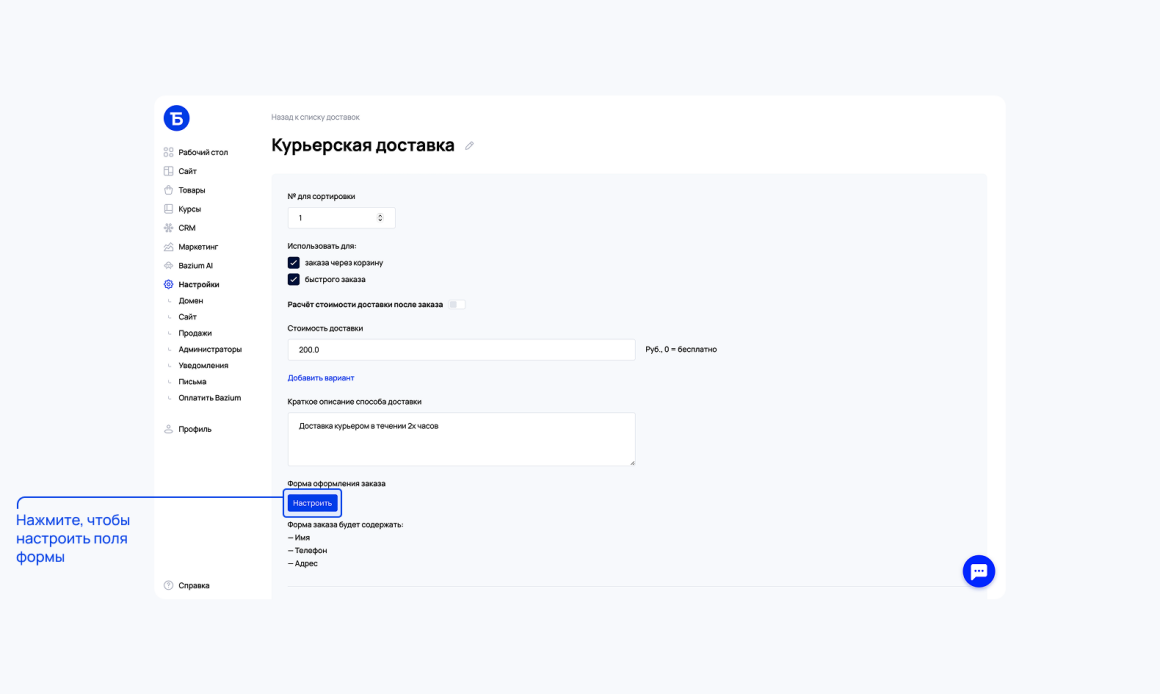Click the sort number stepper arrows
The height and width of the screenshot is (694, 1160).
point(380,218)
